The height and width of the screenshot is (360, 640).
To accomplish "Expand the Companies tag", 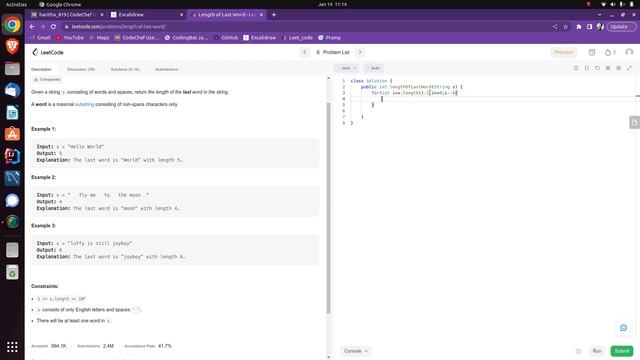I will [47, 80].
